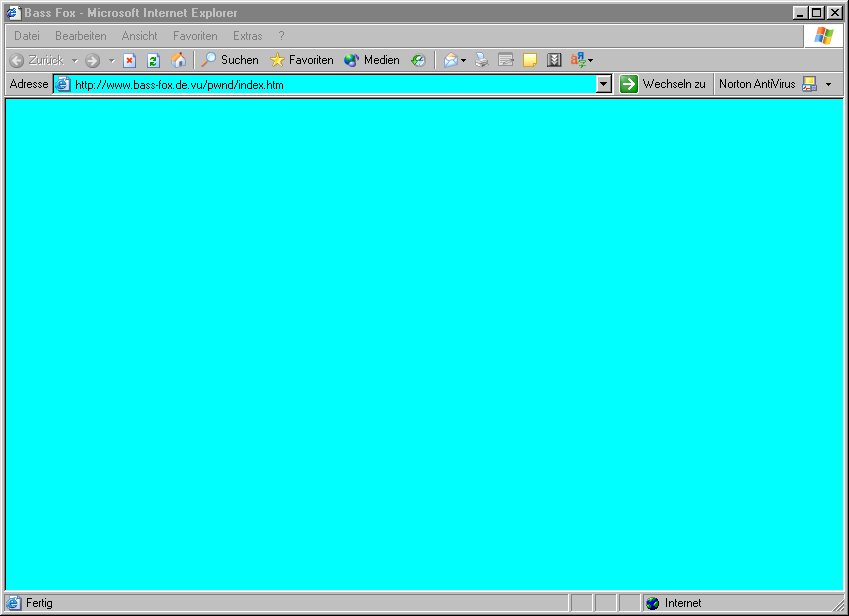Click the Internet zone globe in status bar
849x616 pixels.
653,603
